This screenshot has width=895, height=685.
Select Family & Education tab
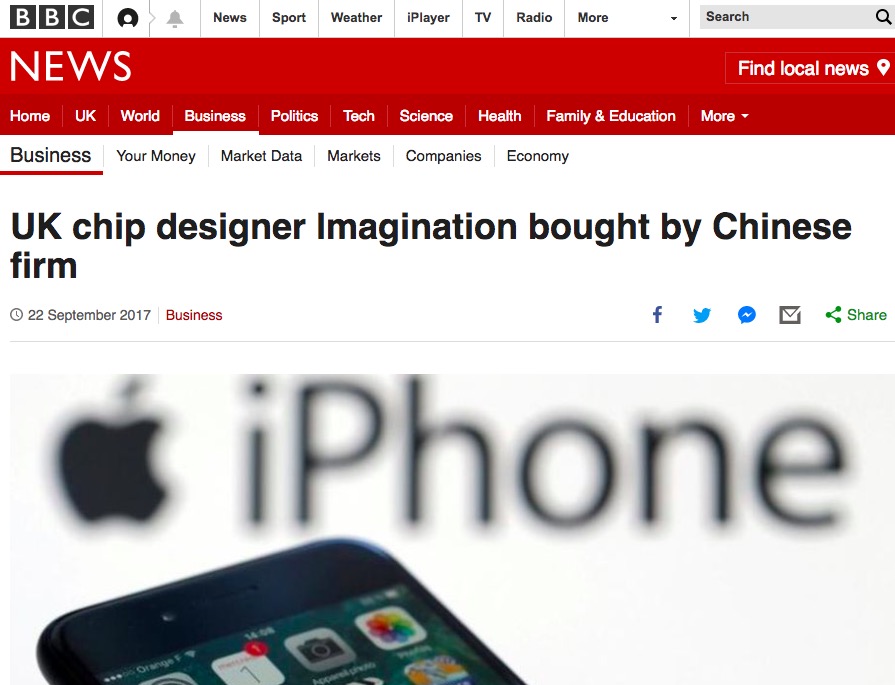click(x=611, y=116)
